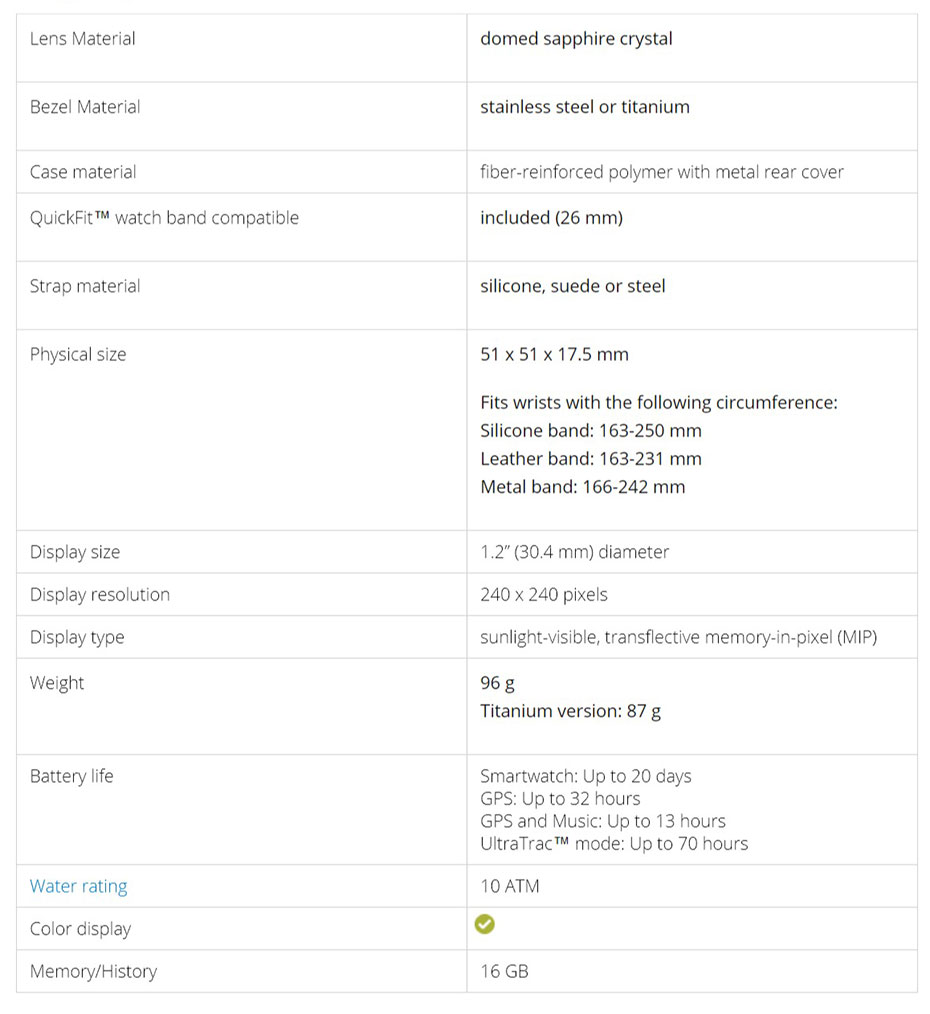
Task: Select the Lens Material label
Action: (x=82, y=39)
